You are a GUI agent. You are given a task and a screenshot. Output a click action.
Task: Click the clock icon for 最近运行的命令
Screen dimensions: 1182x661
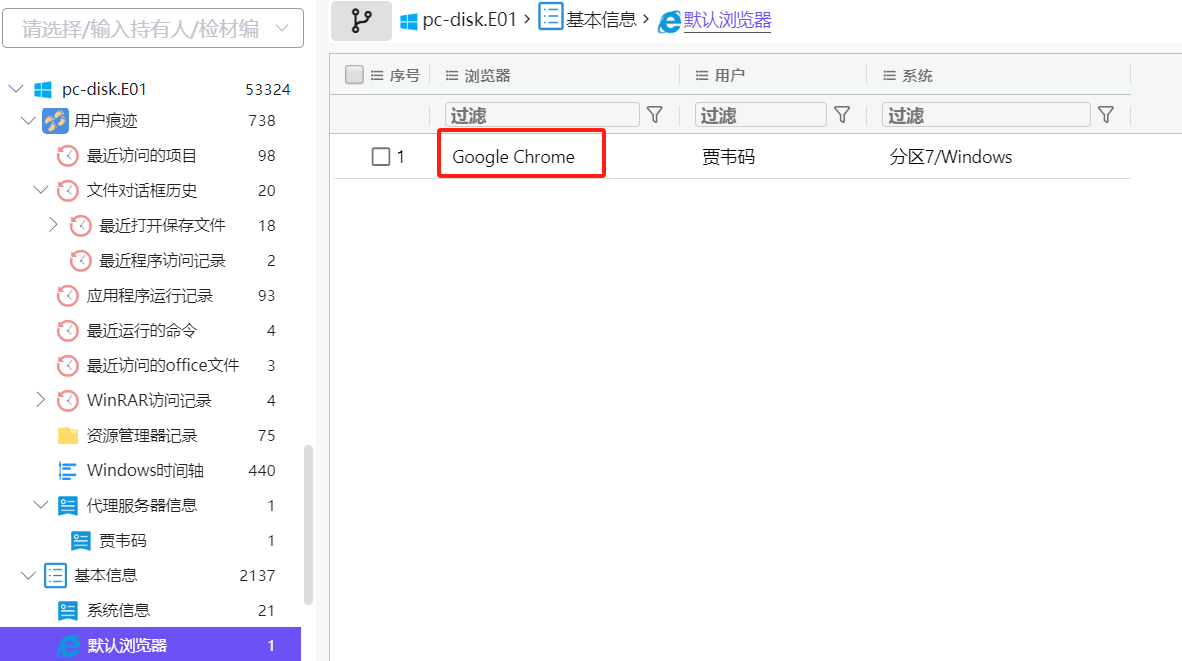pyautogui.click(x=68, y=330)
